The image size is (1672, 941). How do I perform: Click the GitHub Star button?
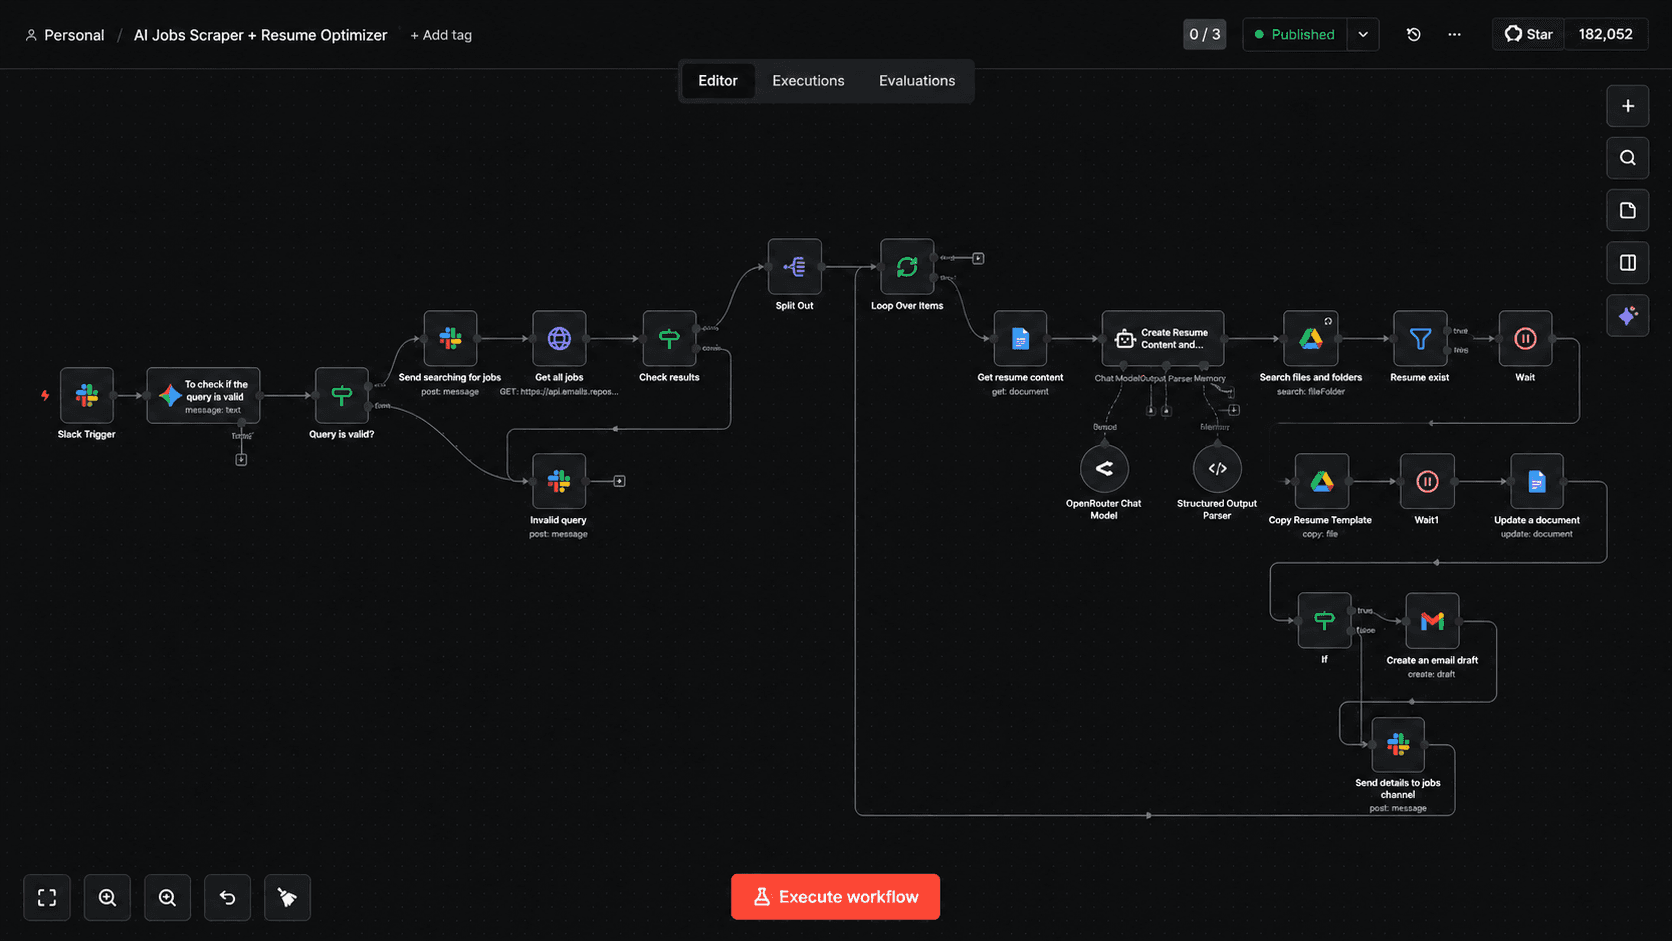(x=1529, y=34)
